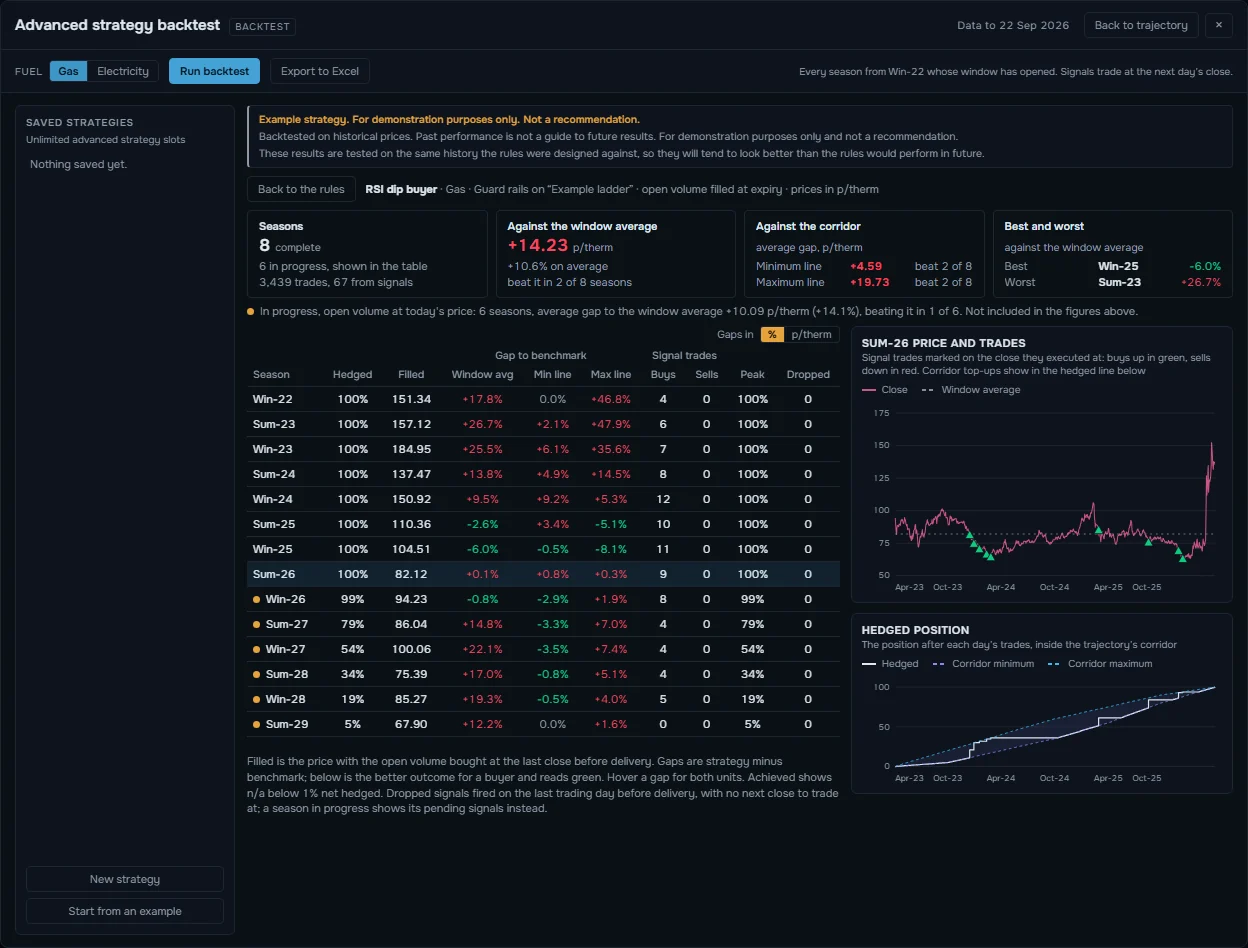Select the Sum-24 season row
The height and width of the screenshot is (948, 1248).
click(x=543, y=474)
